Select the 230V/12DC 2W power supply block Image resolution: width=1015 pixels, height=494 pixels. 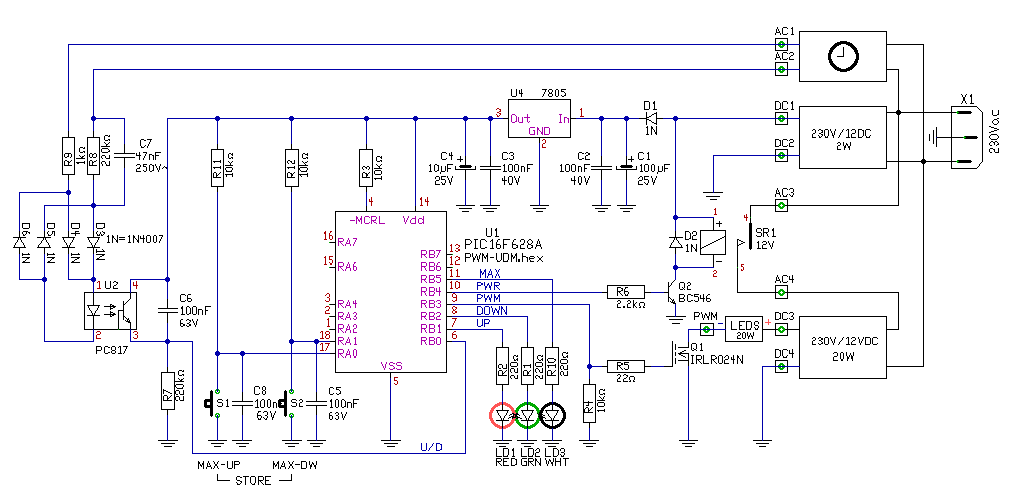tap(843, 137)
